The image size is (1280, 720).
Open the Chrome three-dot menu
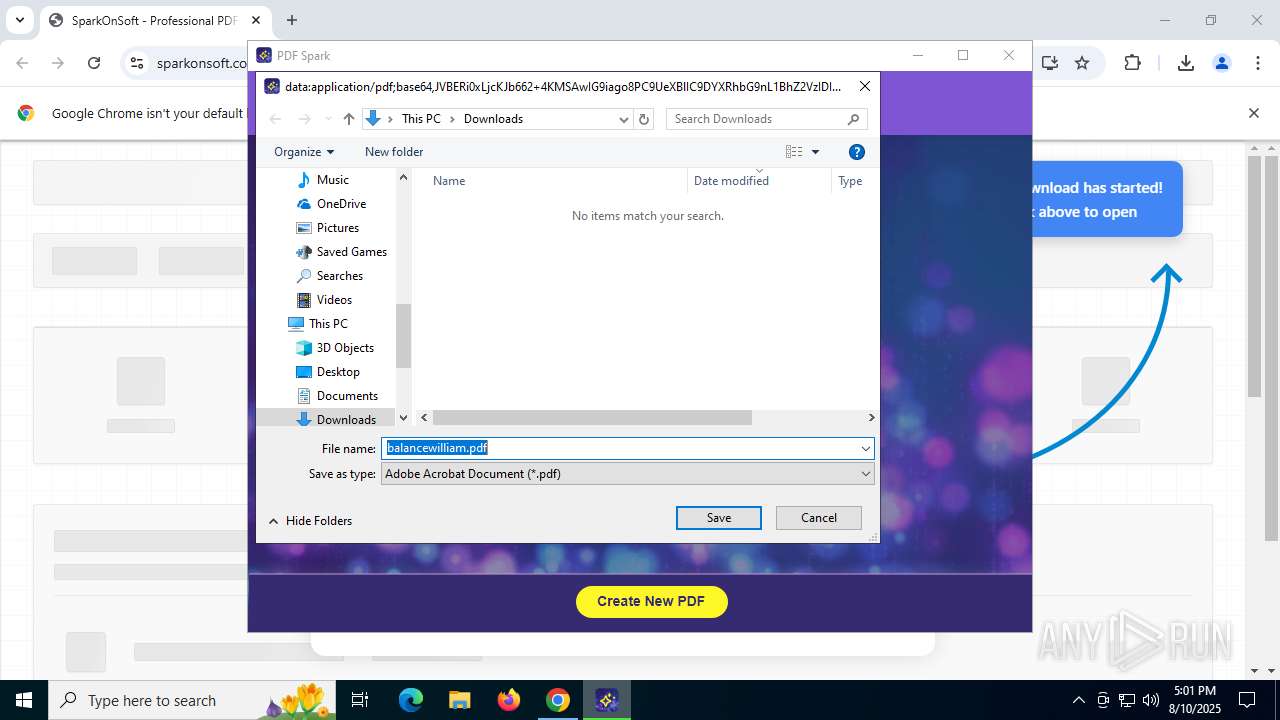pyautogui.click(x=1258, y=63)
